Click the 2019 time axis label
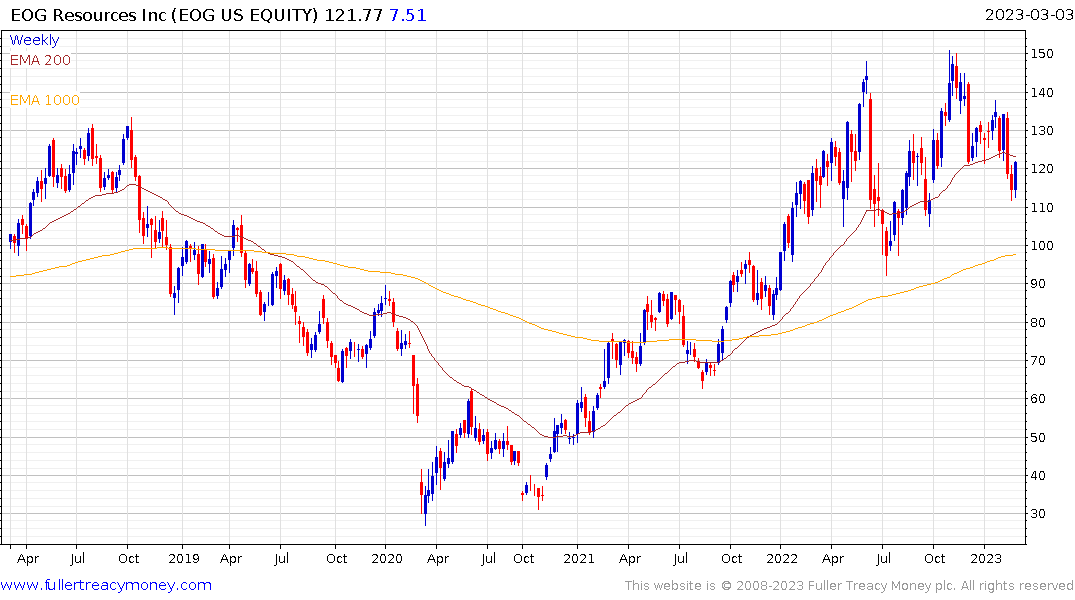The height and width of the screenshot is (600, 1075). coord(184,558)
